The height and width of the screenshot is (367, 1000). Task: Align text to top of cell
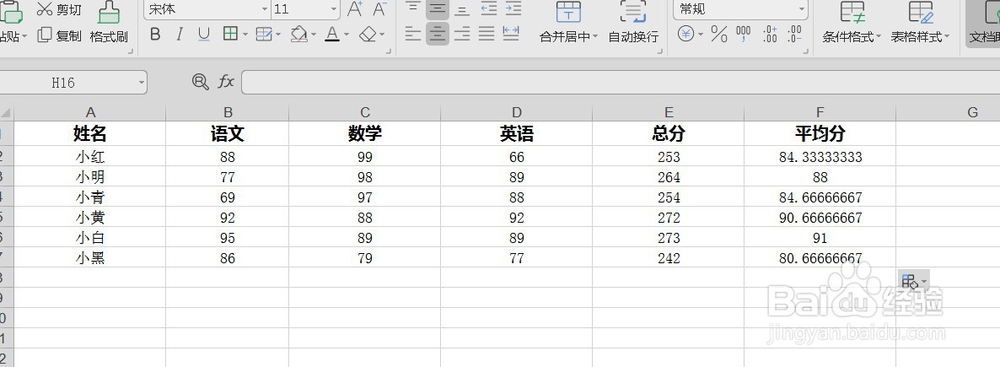[413, 8]
